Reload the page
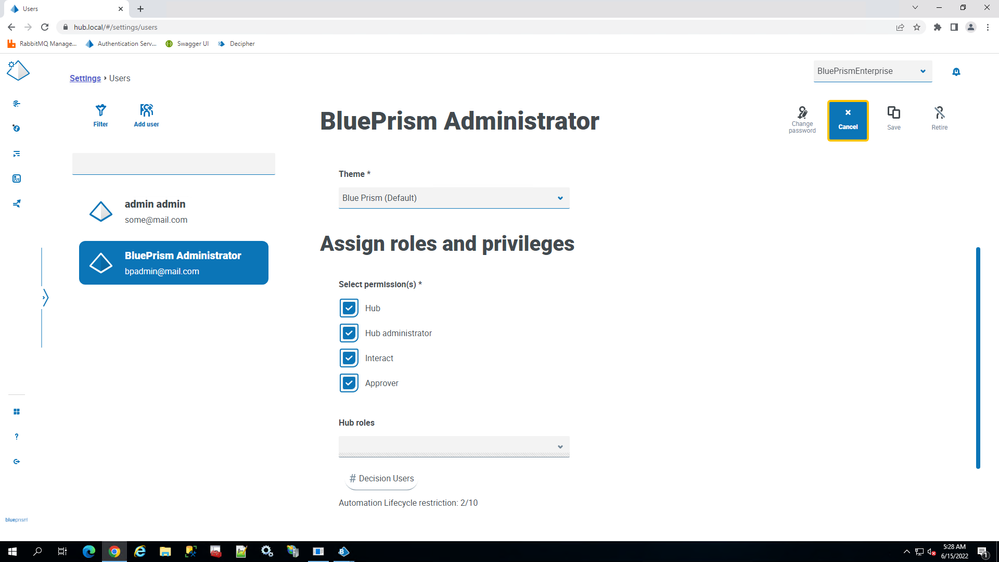Viewport: 999px width, 562px height. 45,27
